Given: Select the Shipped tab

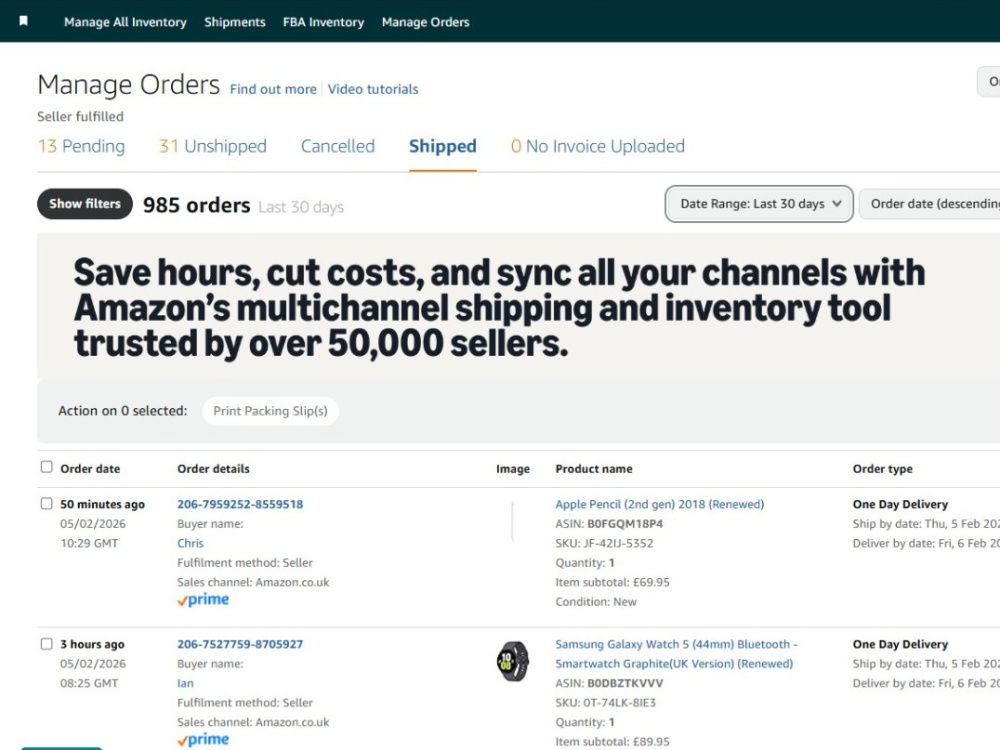Looking at the screenshot, I should coord(443,146).
